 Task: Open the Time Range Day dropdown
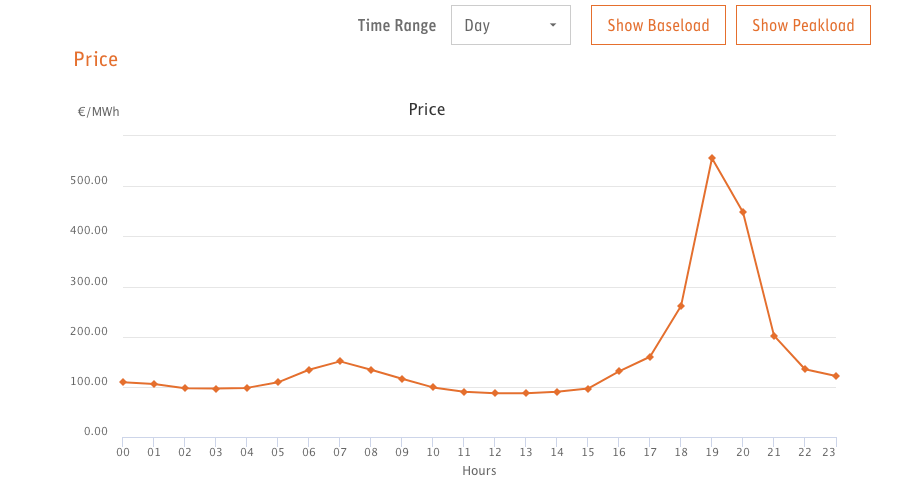pyautogui.click(x=511, y=25)
